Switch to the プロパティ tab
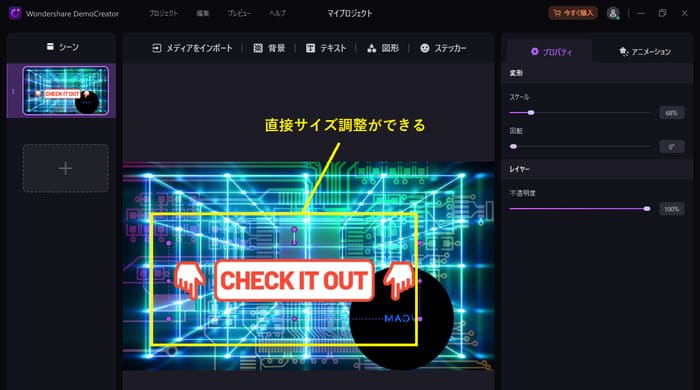 coord(551,52)
